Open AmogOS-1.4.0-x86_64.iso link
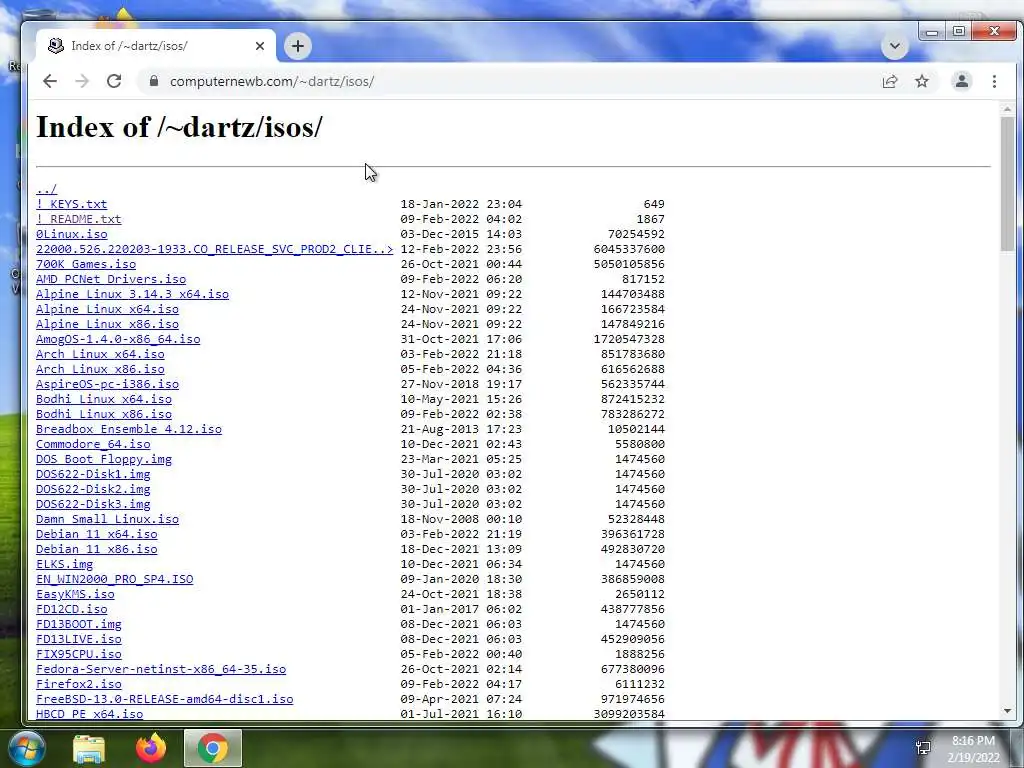 click(118, 340)
